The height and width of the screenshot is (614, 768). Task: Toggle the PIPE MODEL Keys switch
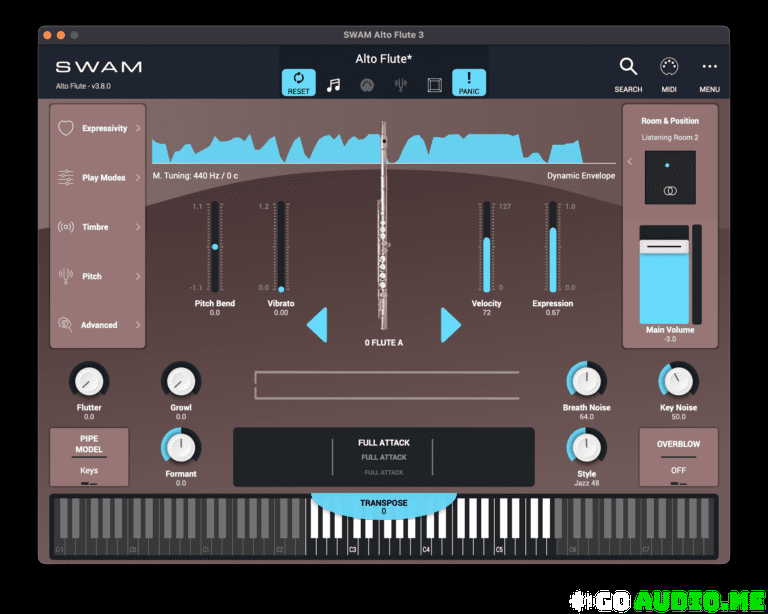[89, 457]
